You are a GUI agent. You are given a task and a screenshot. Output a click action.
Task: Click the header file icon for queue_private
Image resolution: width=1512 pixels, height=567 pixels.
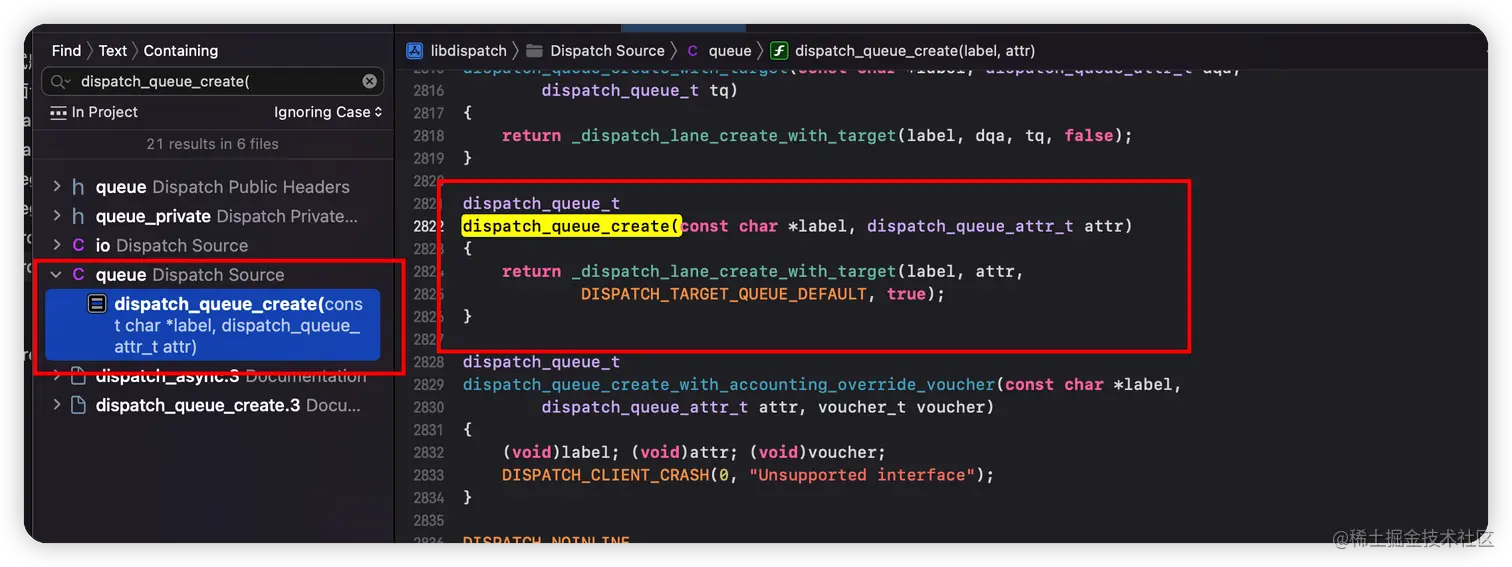pos(79,216)
